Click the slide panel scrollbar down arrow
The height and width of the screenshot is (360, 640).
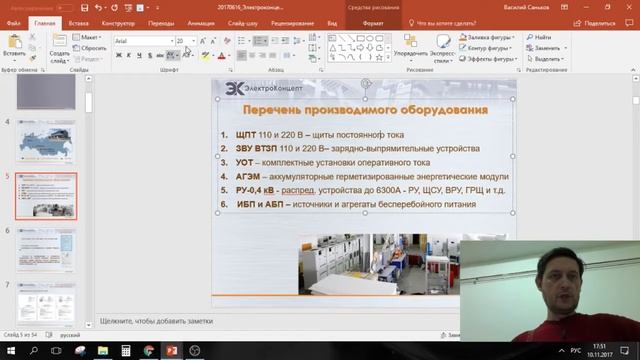[89, 325]
